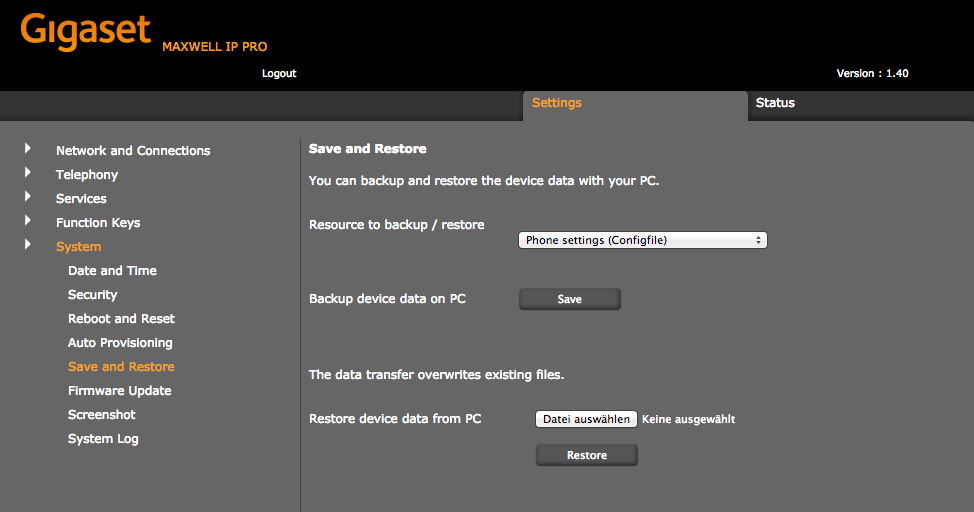Screen dimensions: 974x512
Task: Open the Screenshot page
Action: click(102, 415)
